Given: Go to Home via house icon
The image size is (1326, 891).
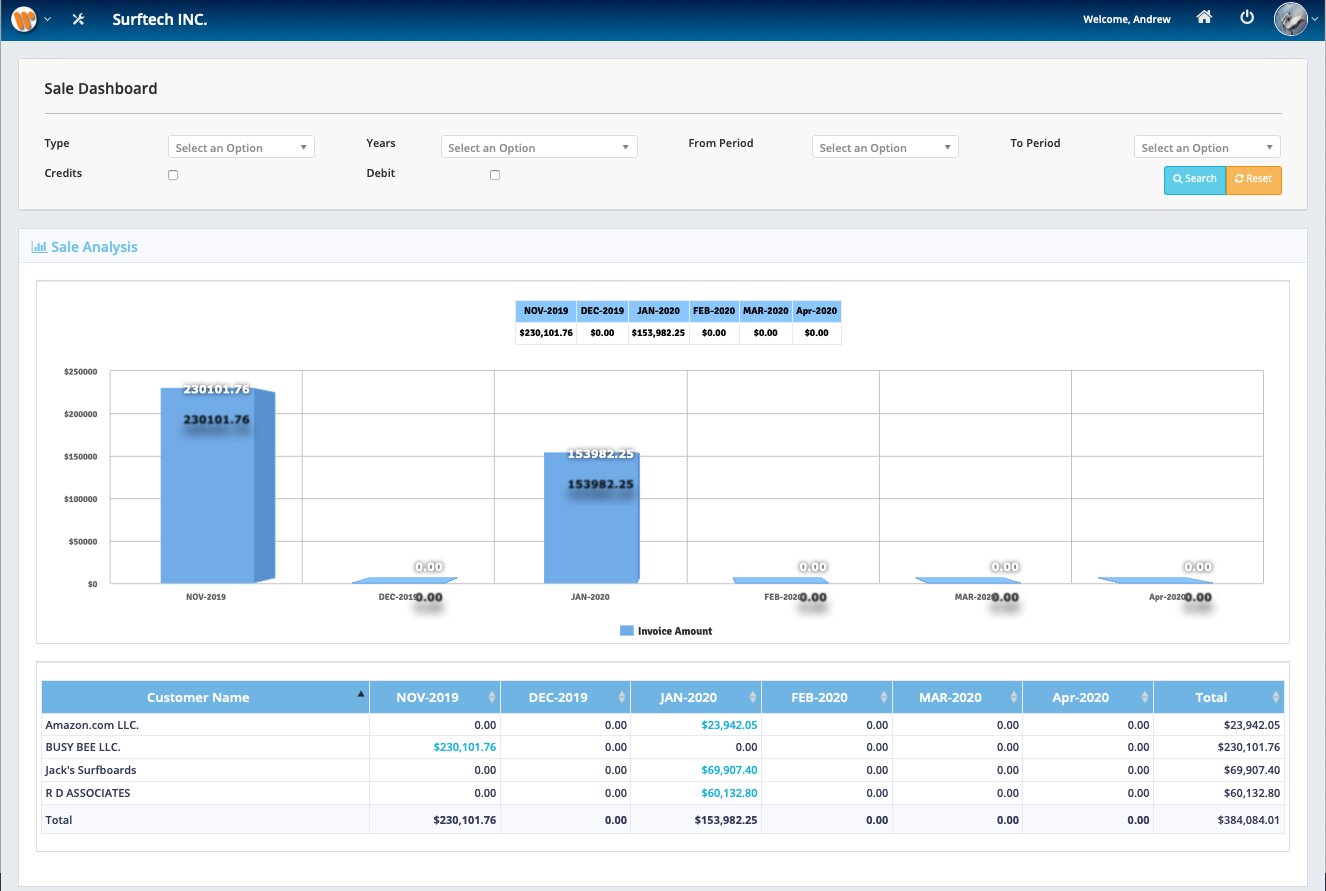Looking at the screenshot, I should pos(1205,18).
